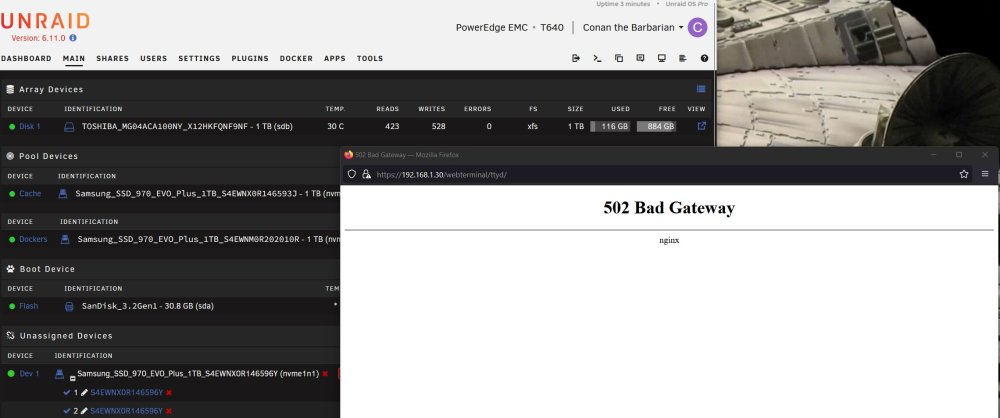
Task: Open the Docker tab
Action: 297,59
